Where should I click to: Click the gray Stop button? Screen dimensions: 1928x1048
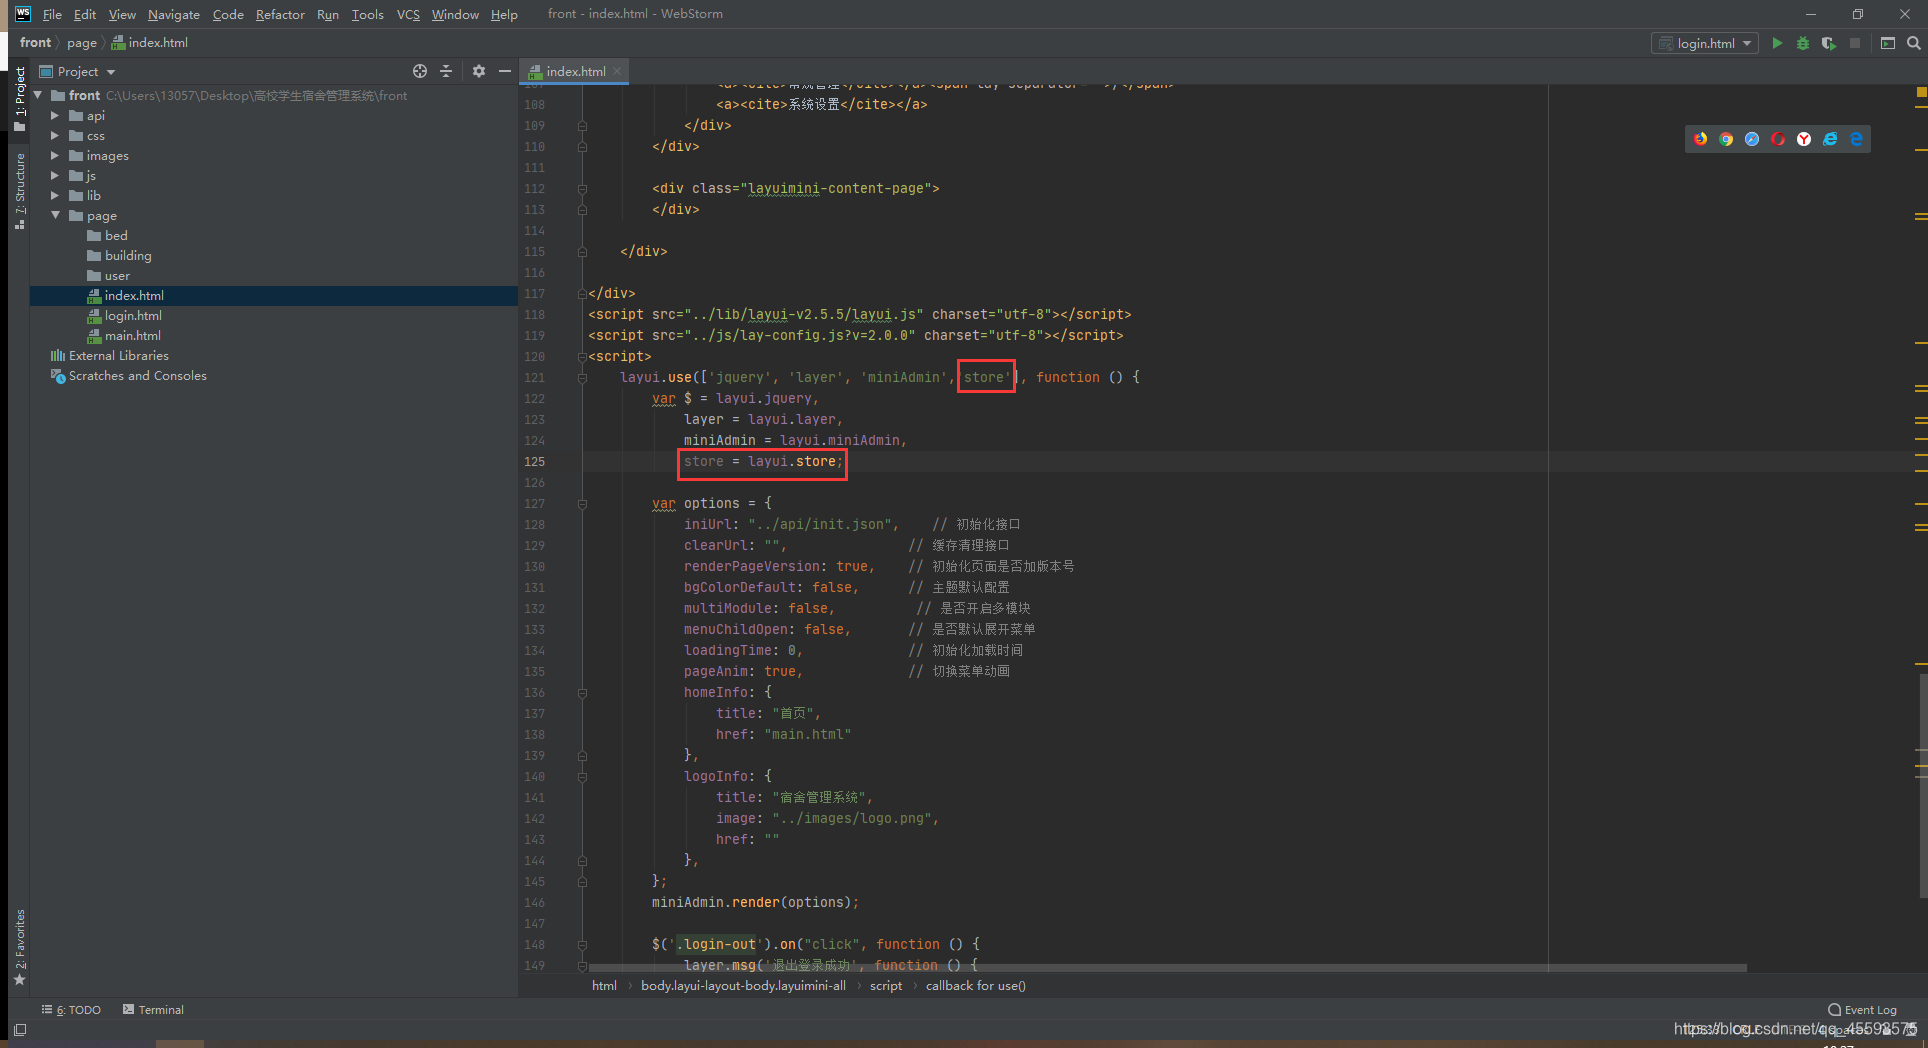click(x=1855, y=43)
